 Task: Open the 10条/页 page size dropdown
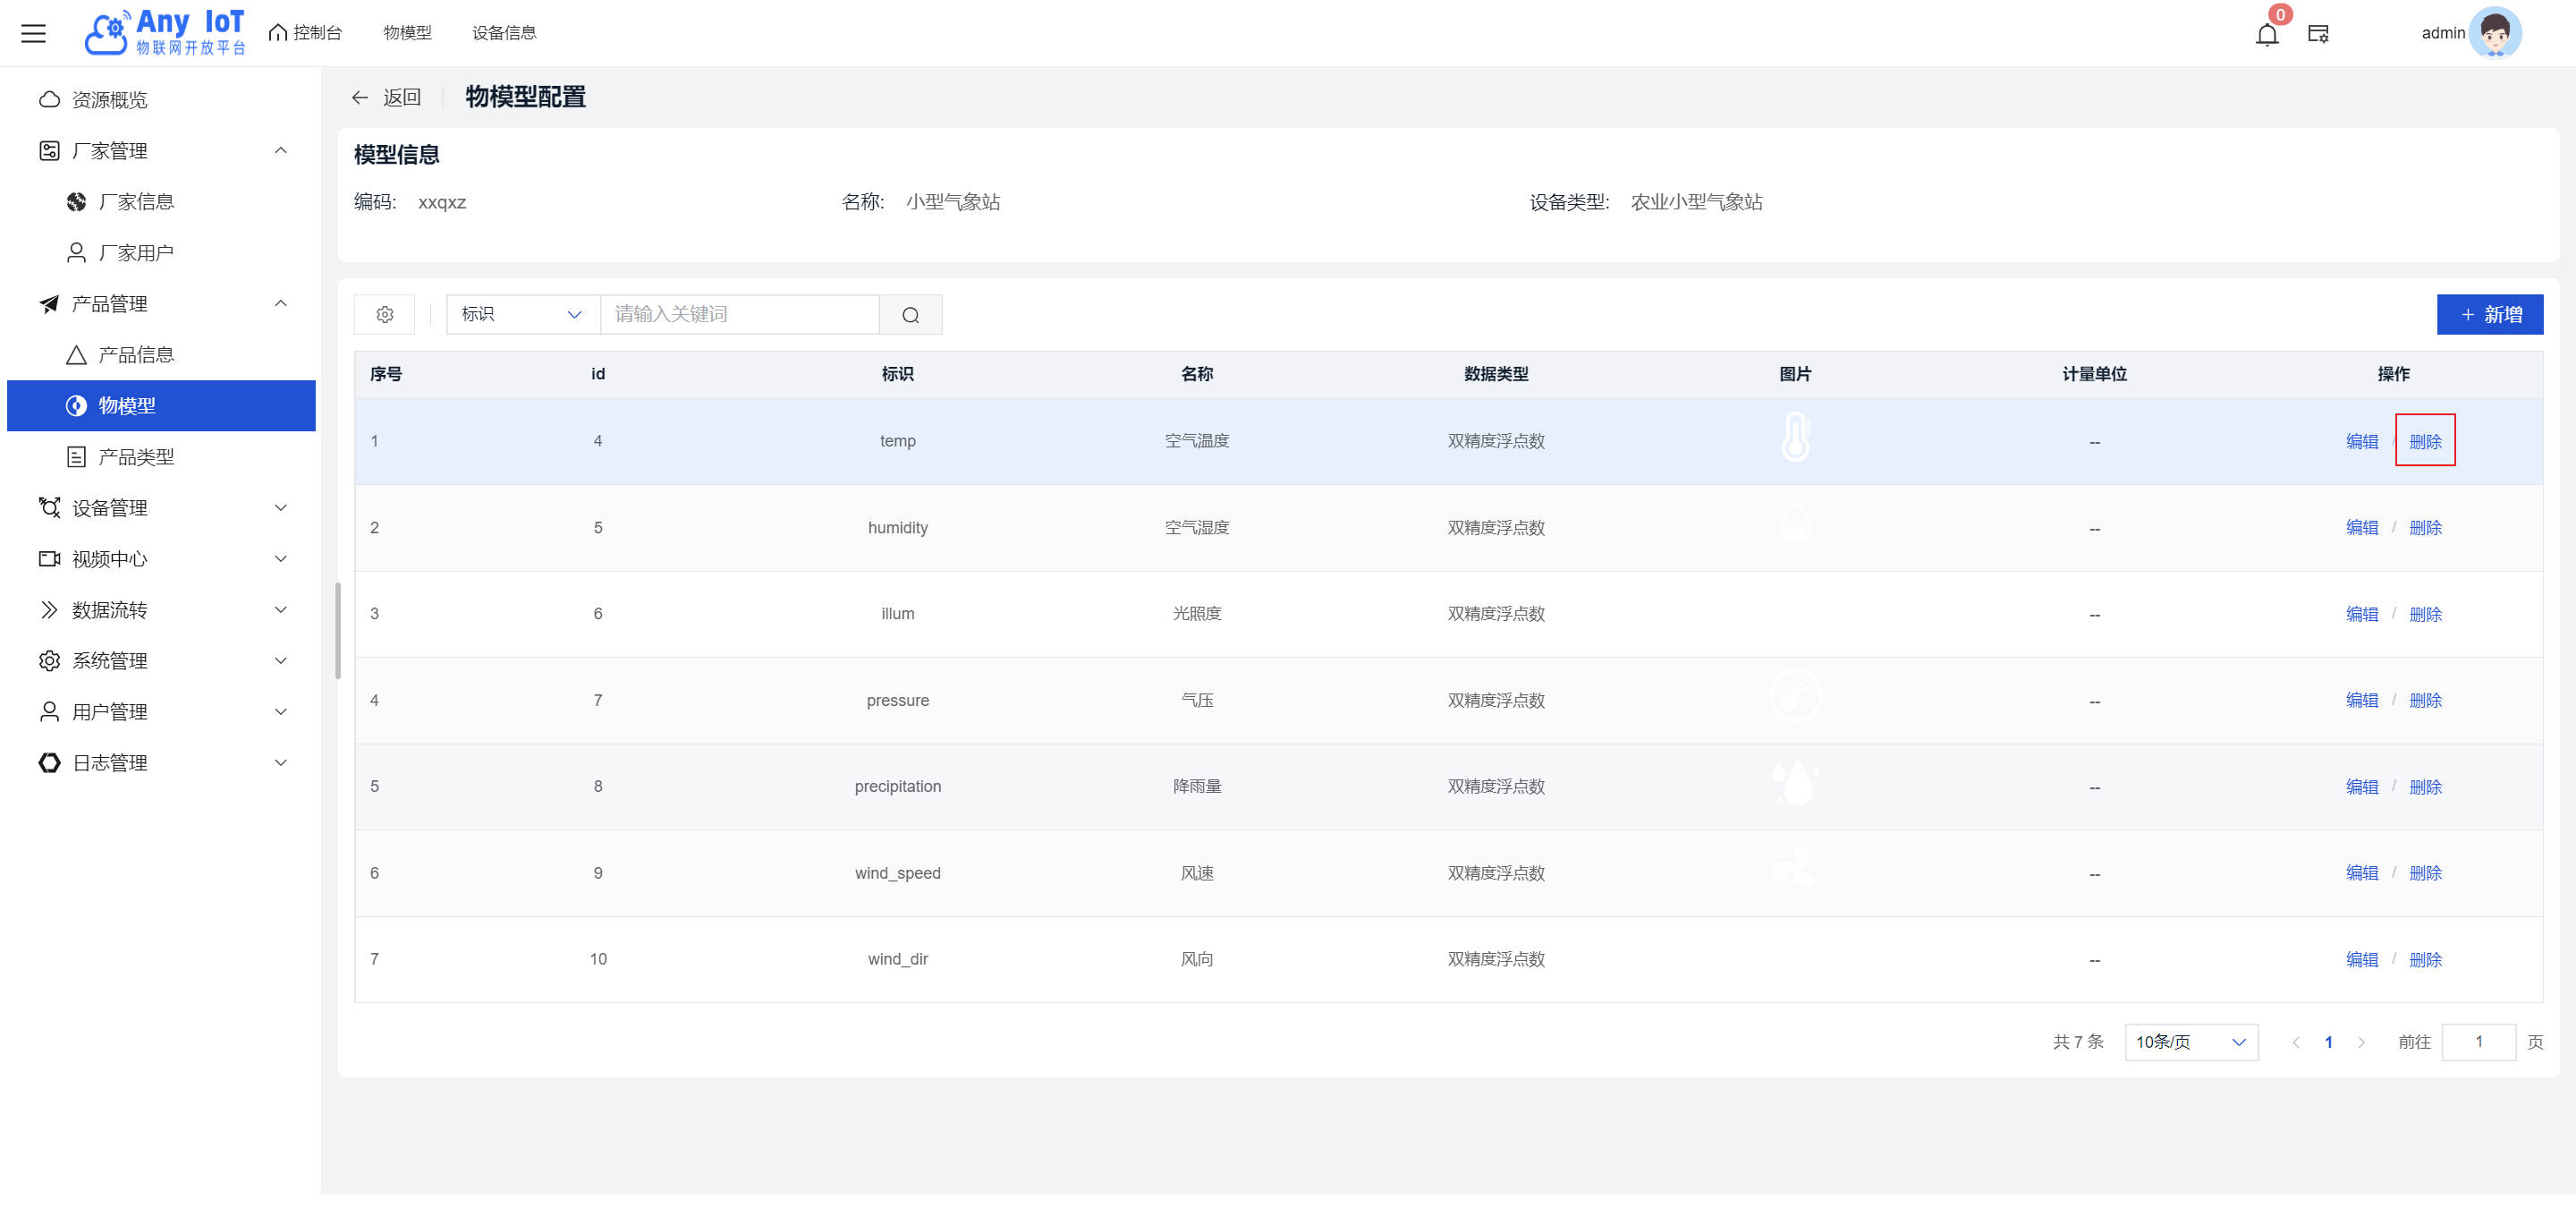pyautogui.click(x=2190, y=1042)
